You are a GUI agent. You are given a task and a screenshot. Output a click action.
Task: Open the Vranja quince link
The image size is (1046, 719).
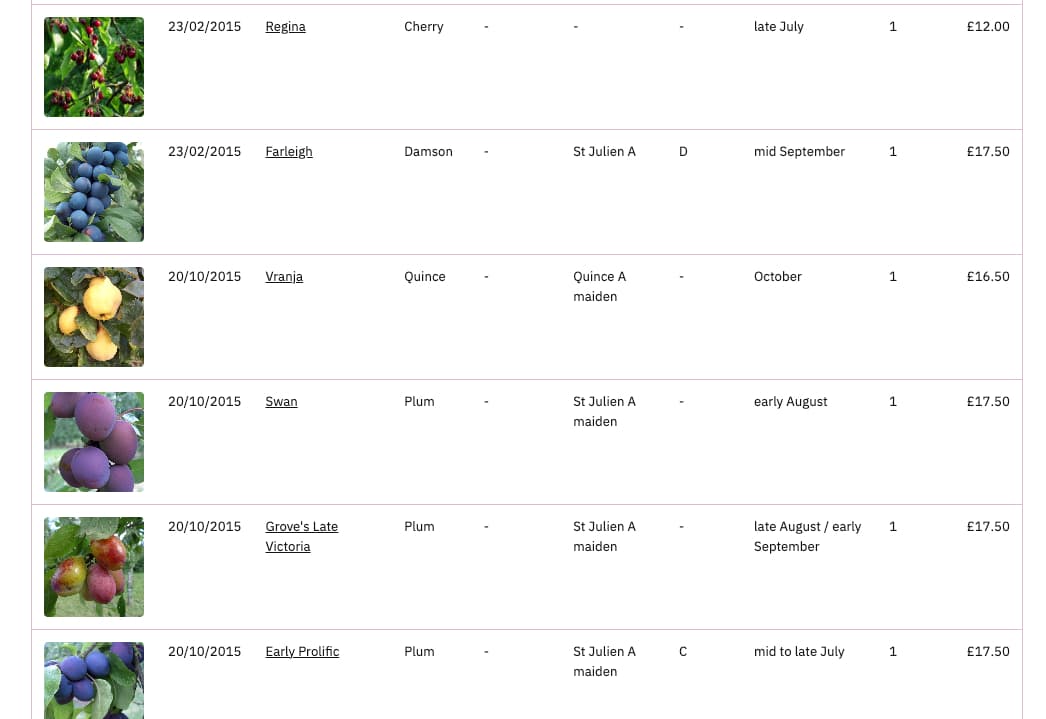coord(284,277)
